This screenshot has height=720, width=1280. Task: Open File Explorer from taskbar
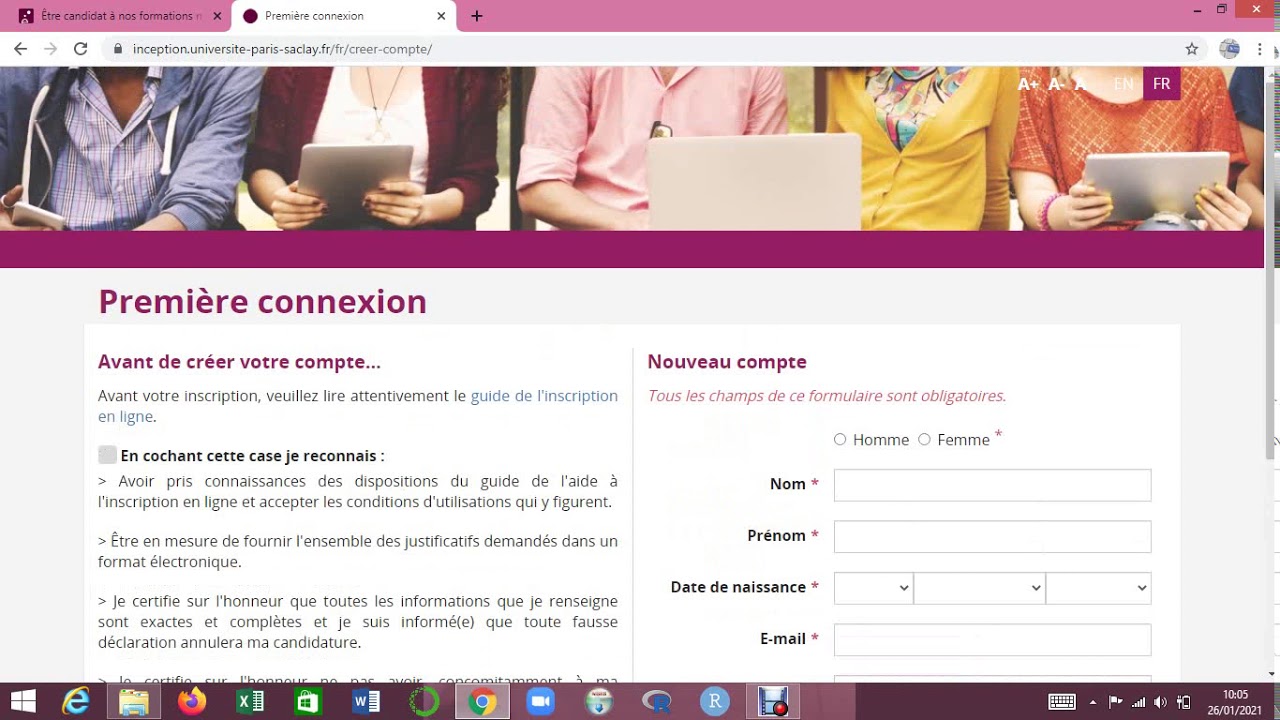pyautogui.click(x=134, y=701)
